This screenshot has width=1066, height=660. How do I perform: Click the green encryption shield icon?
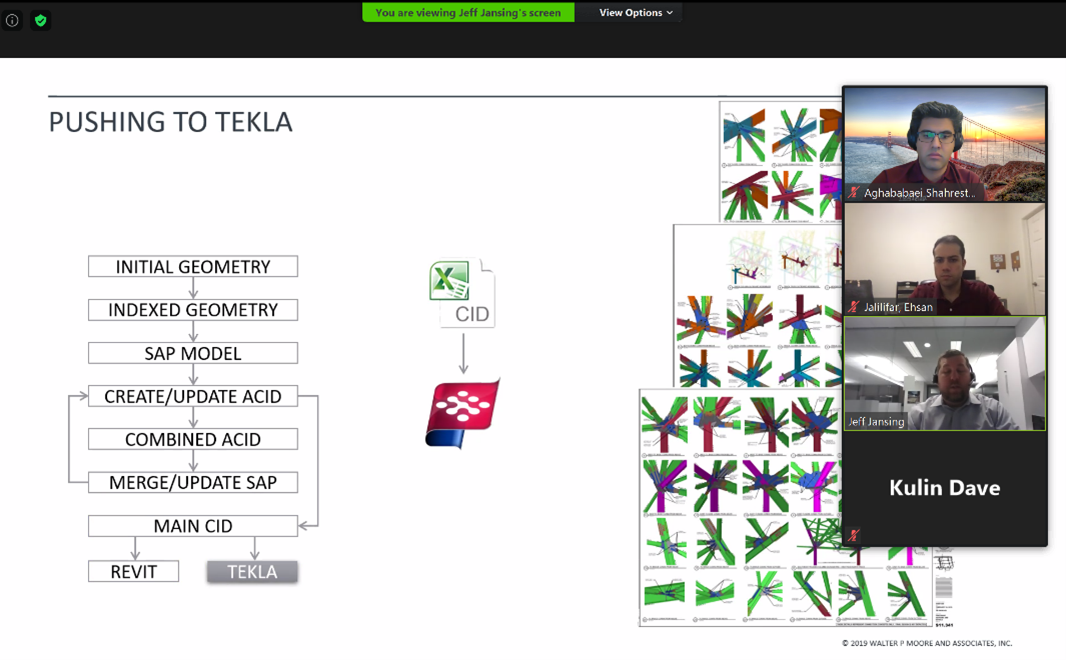tap(41, 20)
